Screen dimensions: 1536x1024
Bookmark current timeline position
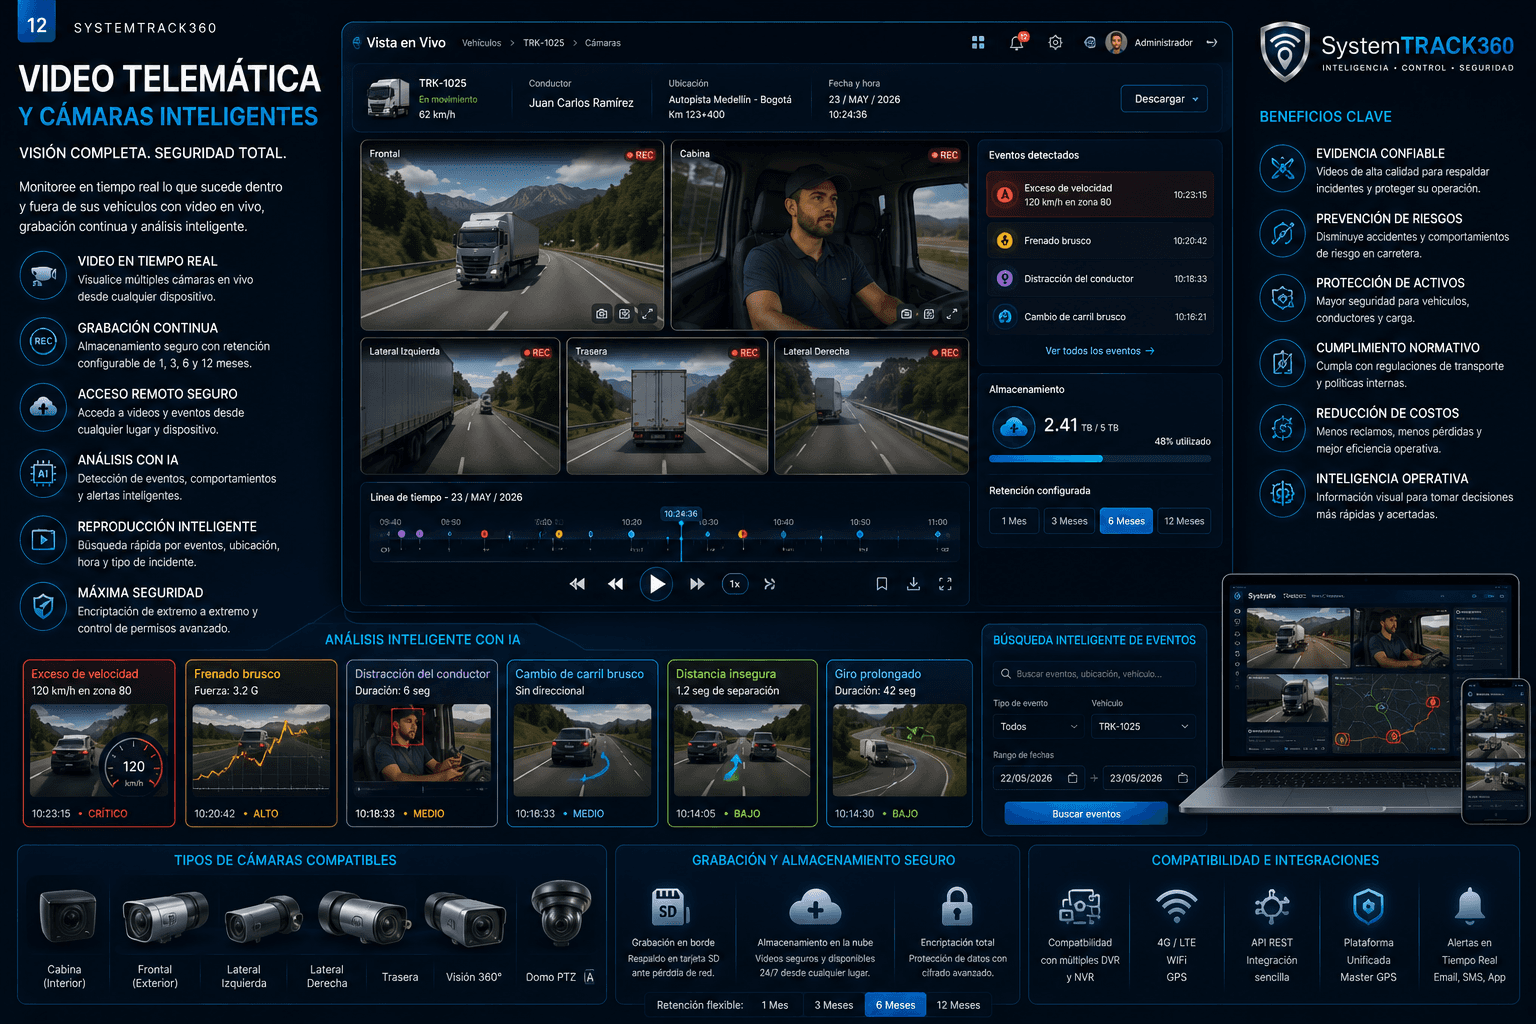882,584
